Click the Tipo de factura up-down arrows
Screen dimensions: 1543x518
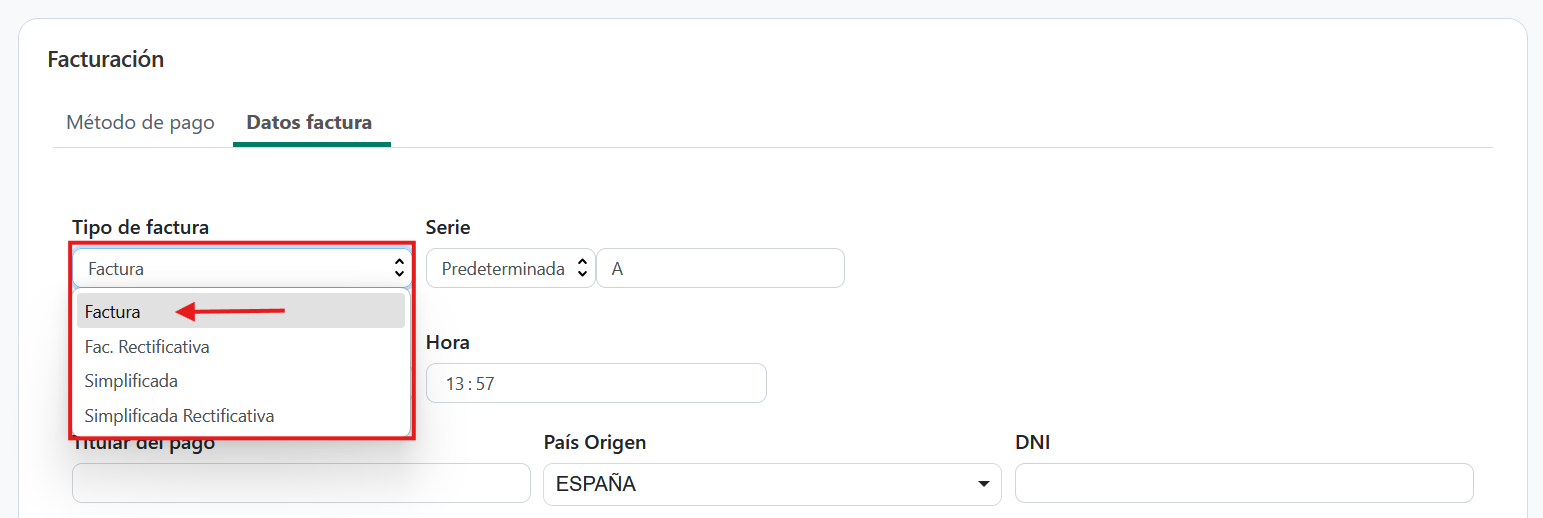click(x=399, y=268)
